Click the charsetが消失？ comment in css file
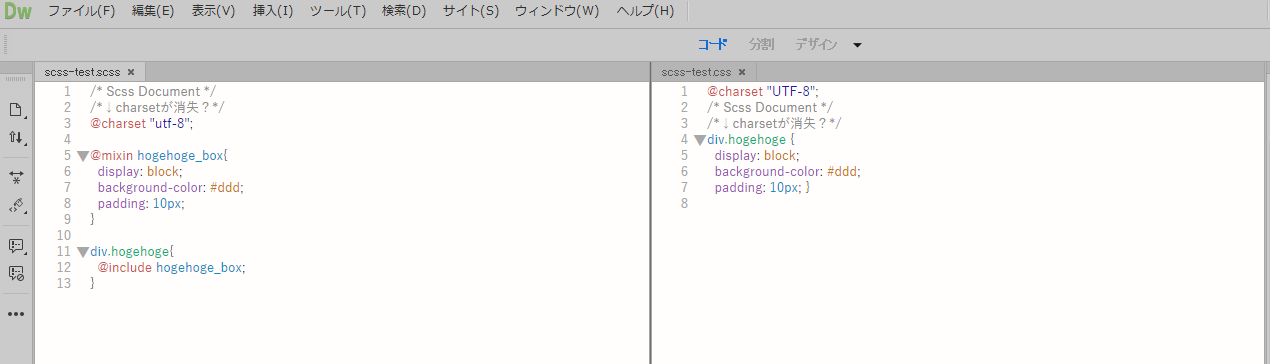The width and height of the screenshot is (1270, 364). click(x=775, y=123)
